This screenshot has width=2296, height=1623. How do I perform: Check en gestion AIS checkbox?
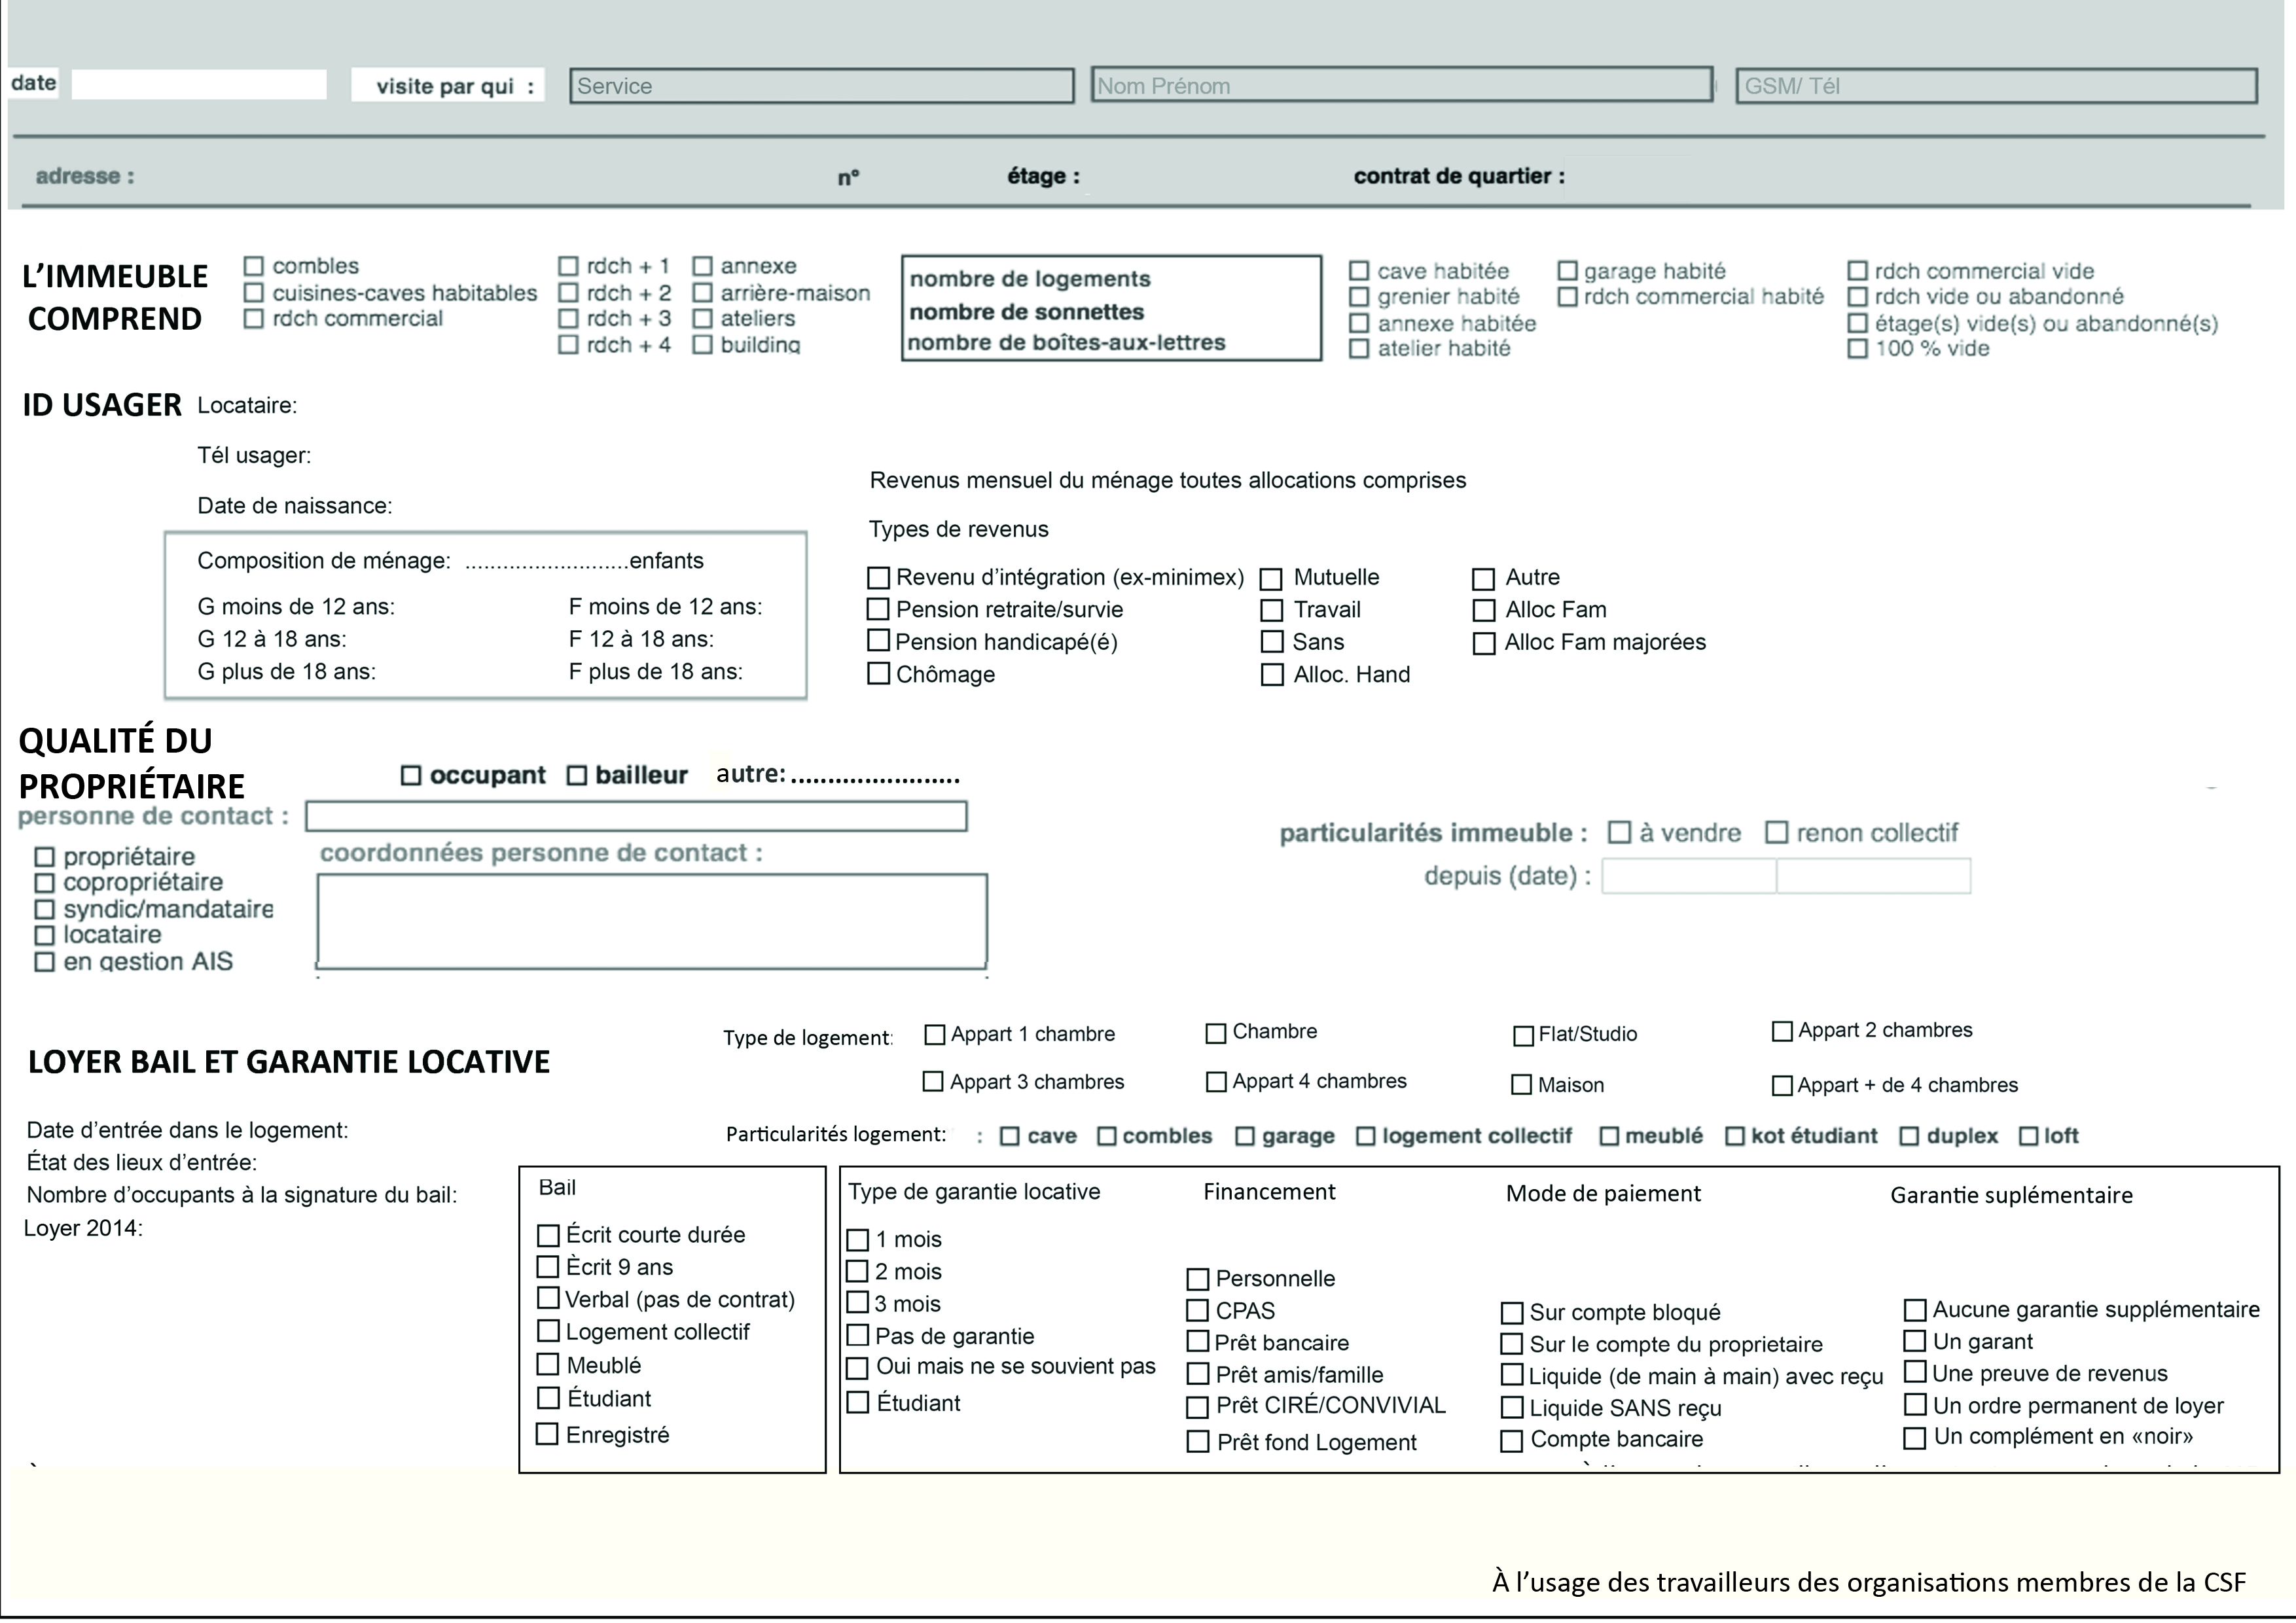(x=44, y=962)
